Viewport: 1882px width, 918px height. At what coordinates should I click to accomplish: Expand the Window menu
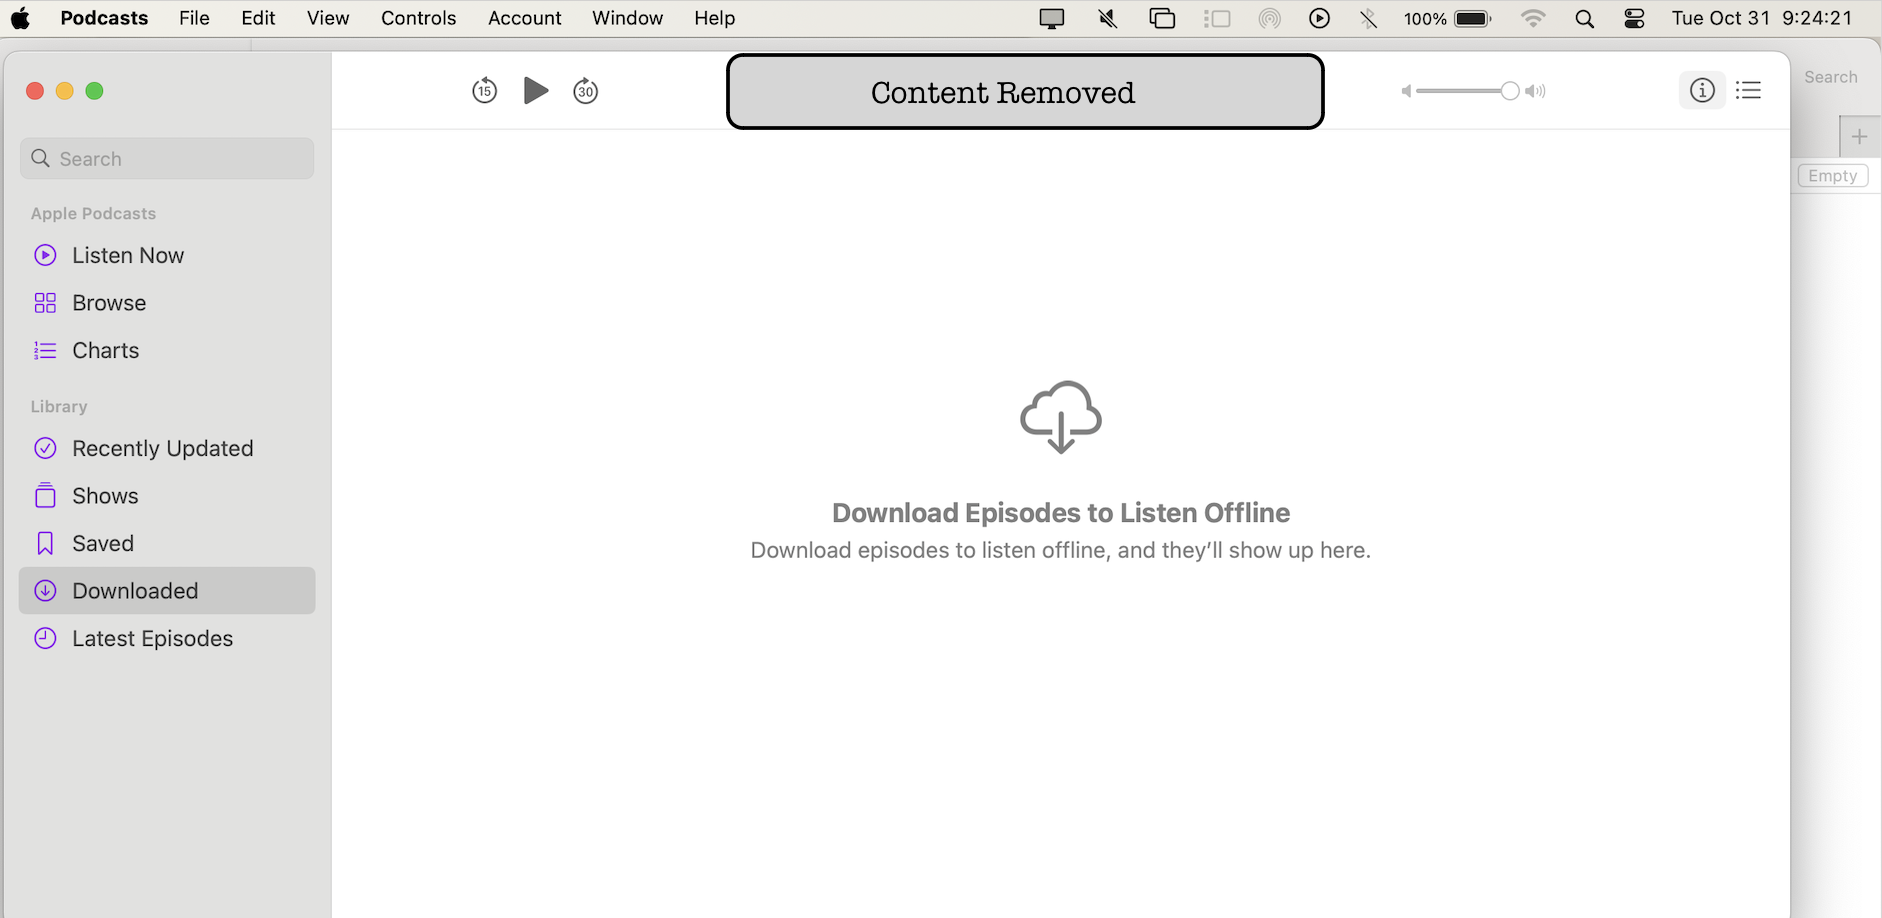tap(626, 17)
